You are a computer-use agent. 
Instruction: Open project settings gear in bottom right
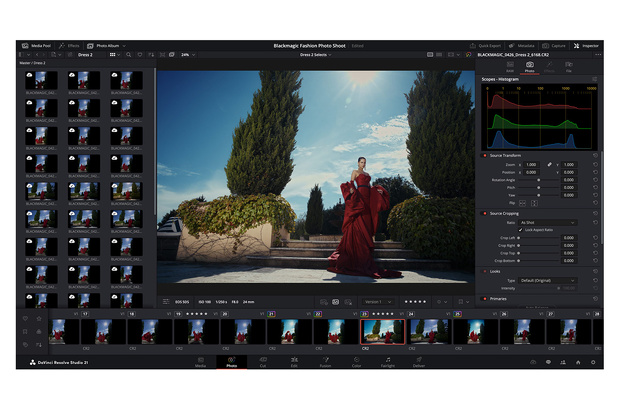[x=593, y=363]
